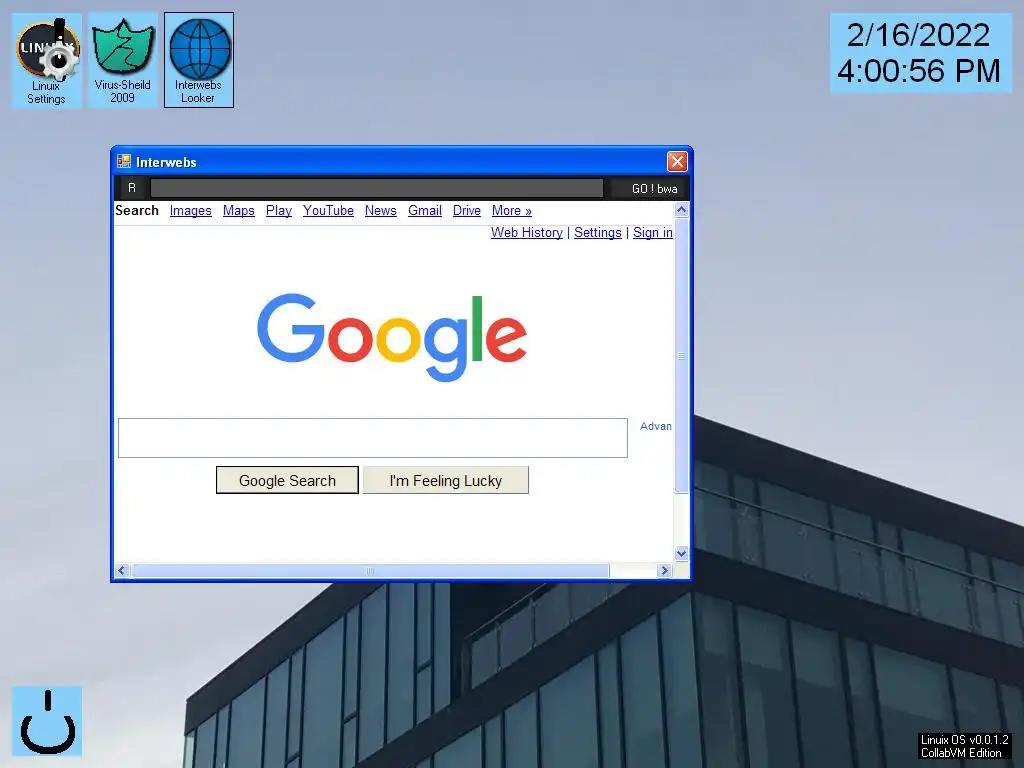Viewport: 1024px width, 768px height.
Task: Click the date and time clock widget
Action: 921,53
